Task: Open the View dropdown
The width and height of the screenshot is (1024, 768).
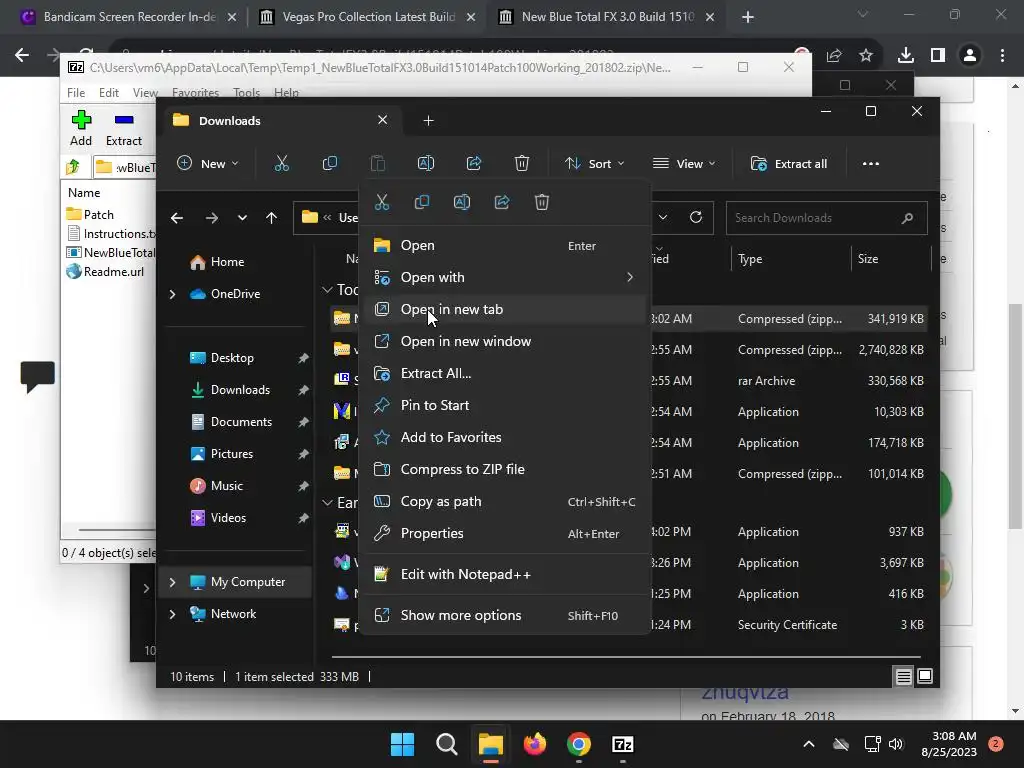Action: [684, 163]
